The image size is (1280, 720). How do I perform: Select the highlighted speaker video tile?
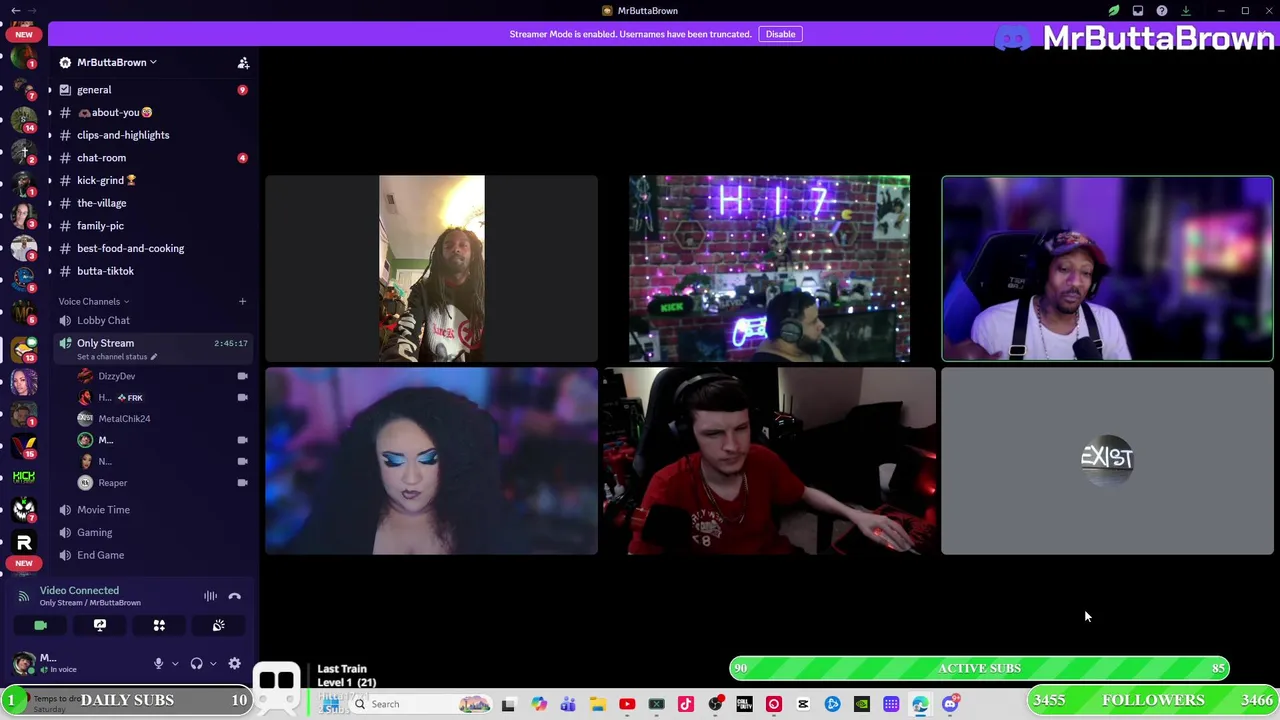[x=1107, y=268]
